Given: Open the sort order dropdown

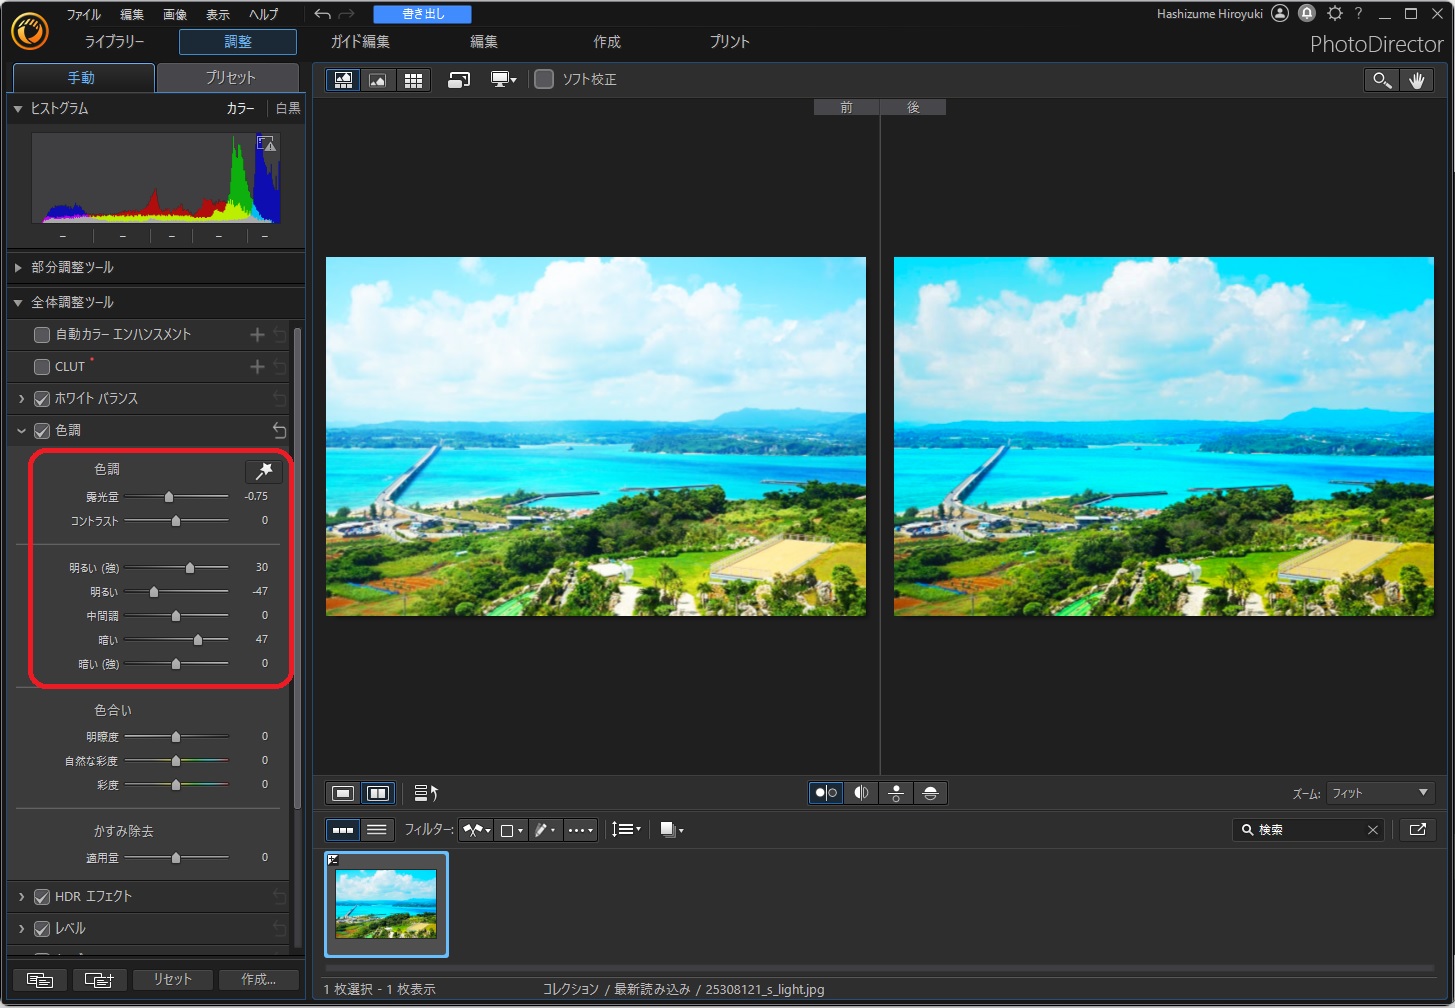Looking at the screenshot, I should (x=627, y=830).
